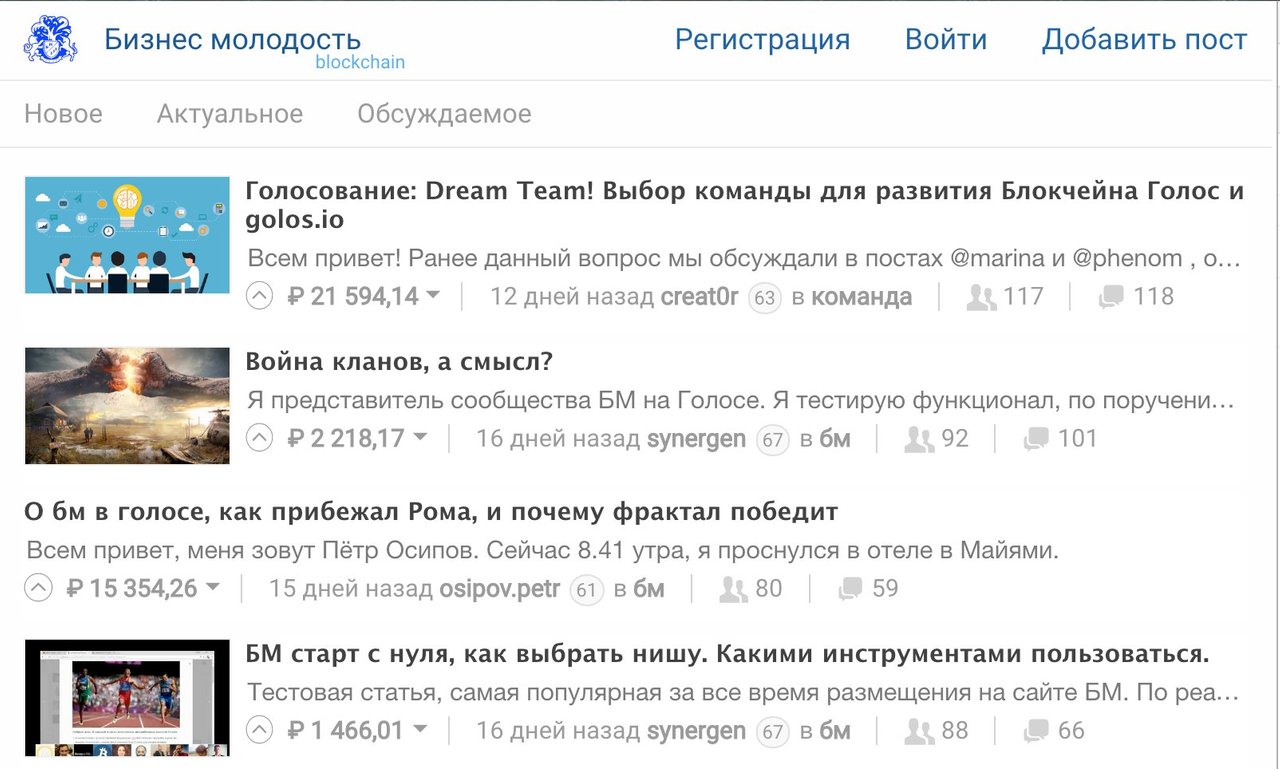This screenshot has width=1280, height=769.
Task: Click reputation badge 63 next to creat0r
Action: pyautogui.click(x=765, y=298)
